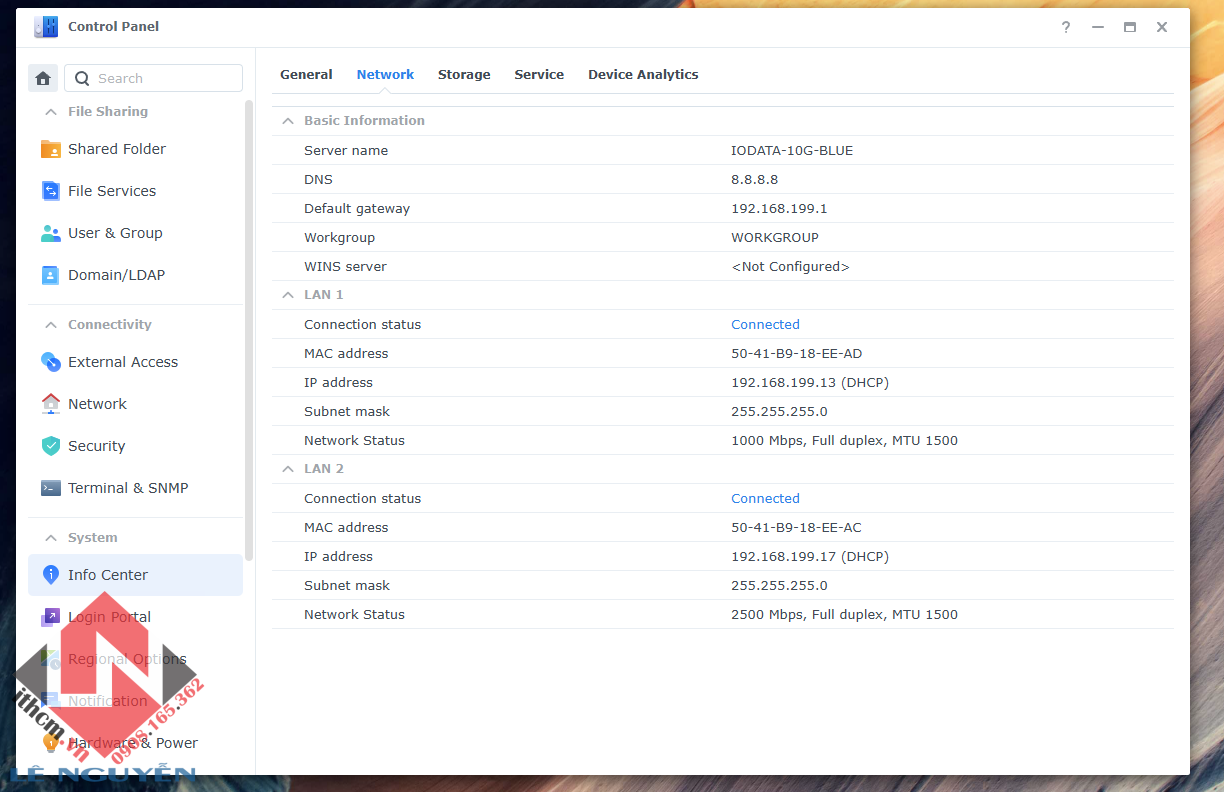
Task: Collapse the File Sharing sidebar section
Action: [x=50, y=112]
